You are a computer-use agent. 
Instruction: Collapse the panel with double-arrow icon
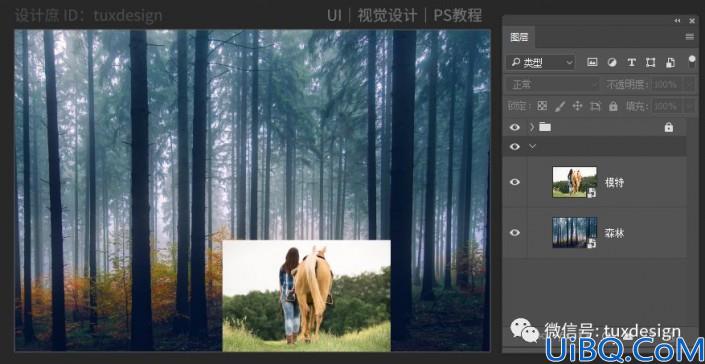[x=677, y=21]
